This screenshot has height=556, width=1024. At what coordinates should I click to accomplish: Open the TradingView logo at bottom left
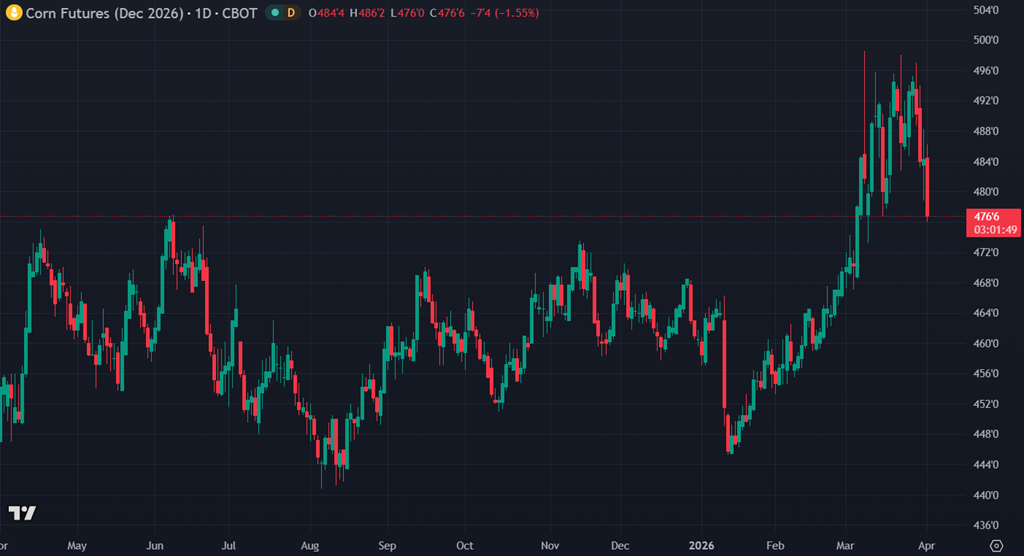pos(22,513)
